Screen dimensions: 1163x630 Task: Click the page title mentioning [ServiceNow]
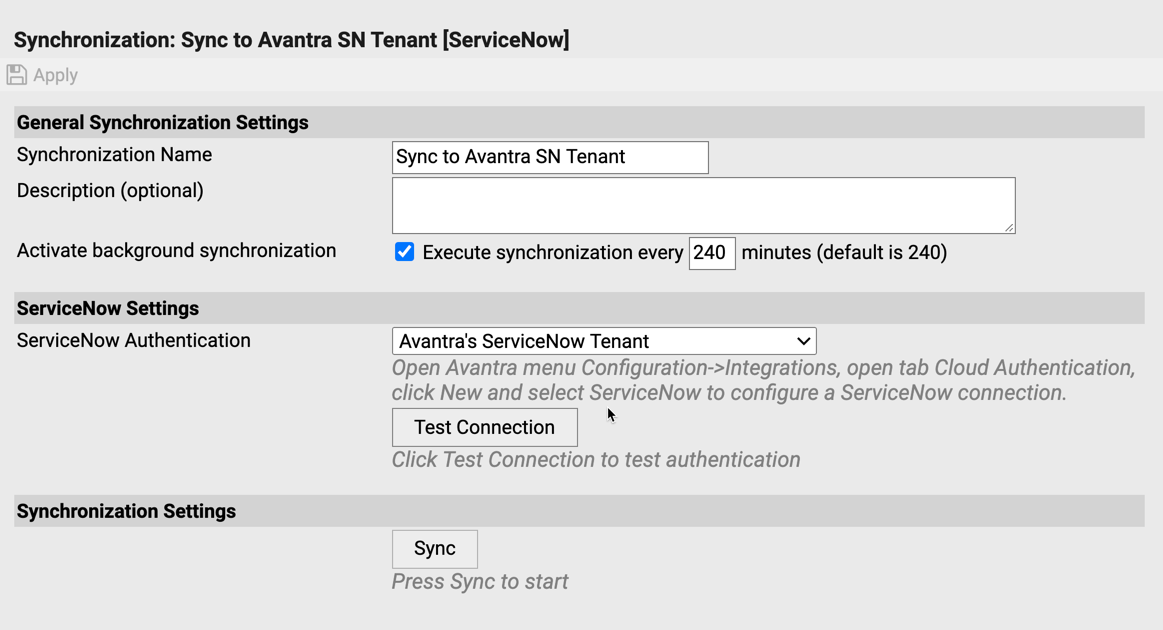(291, 40)
